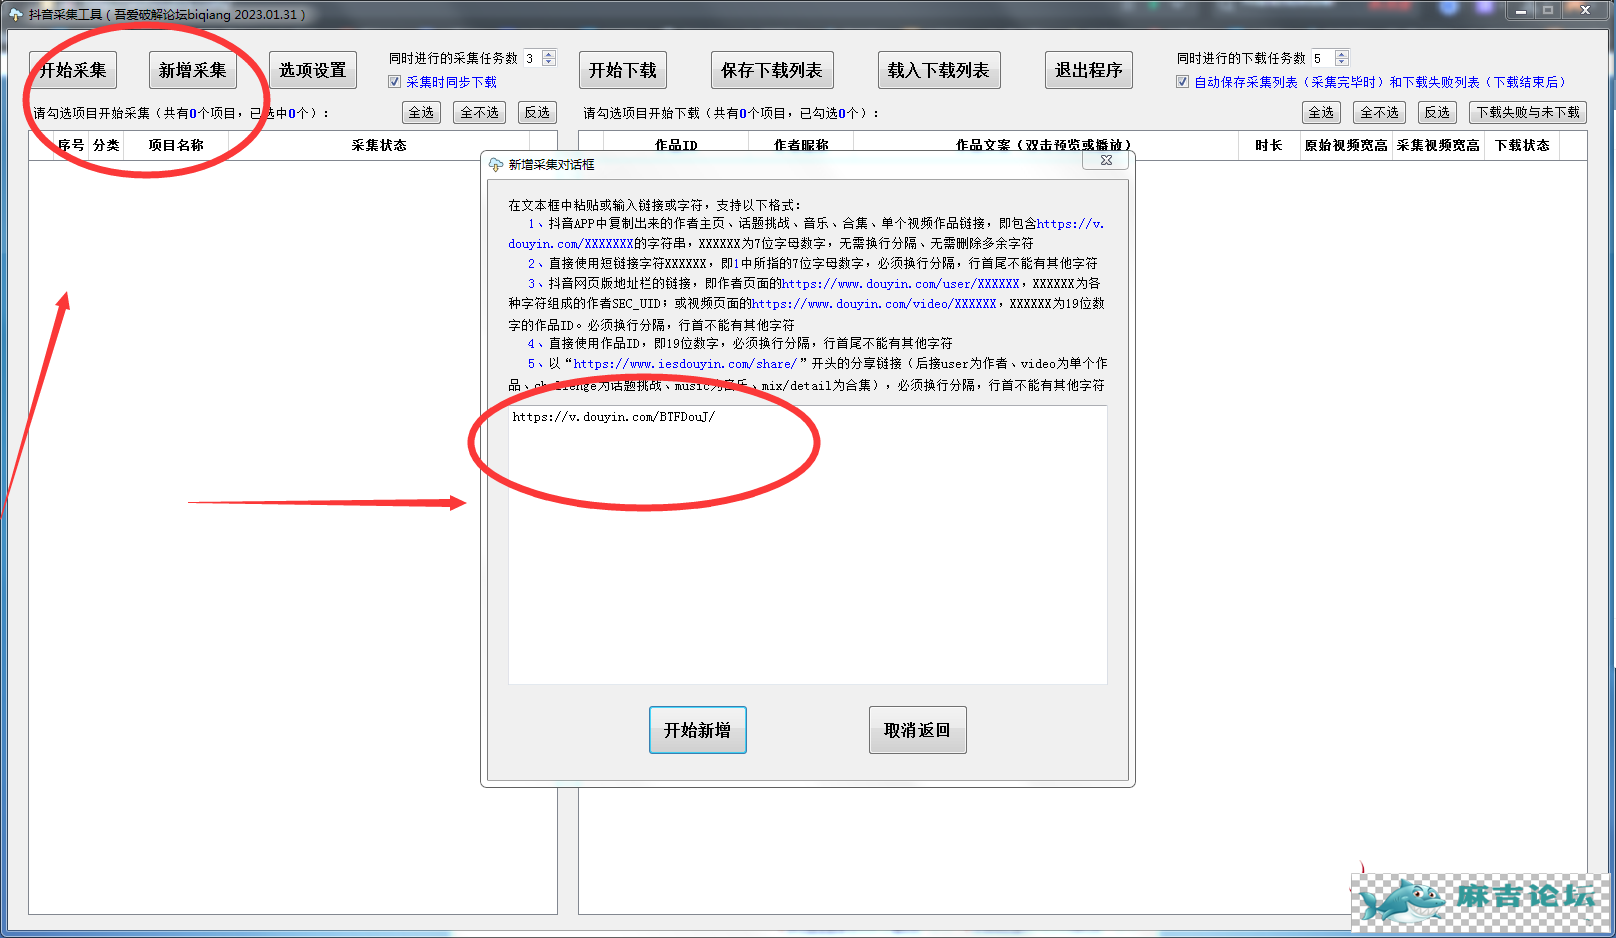
Task: Decrease the download task count spinner
Action: 1342,62
